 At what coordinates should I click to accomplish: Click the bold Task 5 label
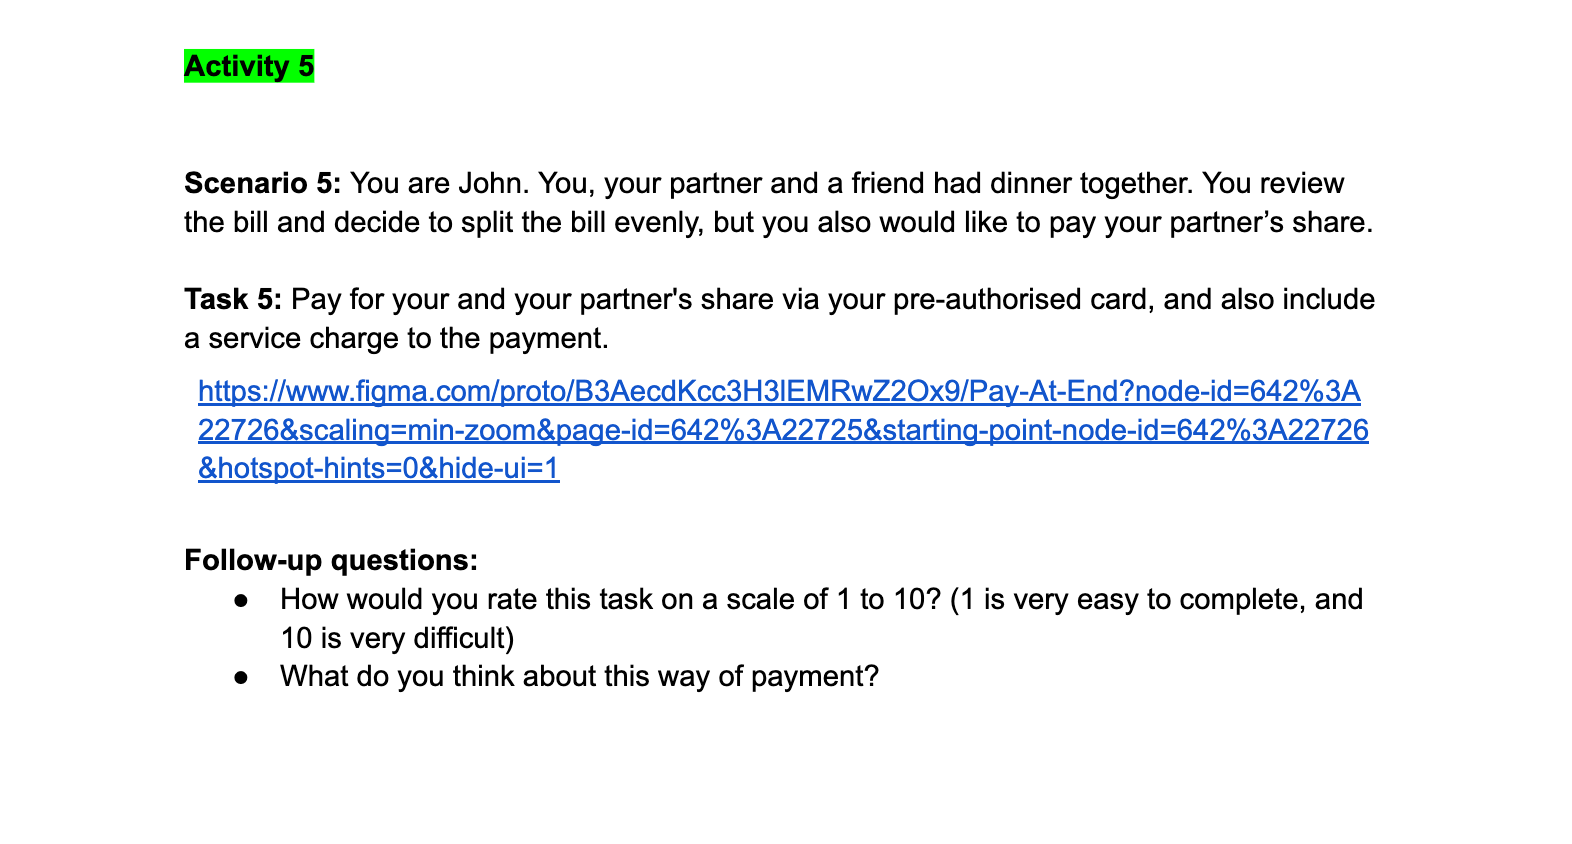click(x=233, y=299)
